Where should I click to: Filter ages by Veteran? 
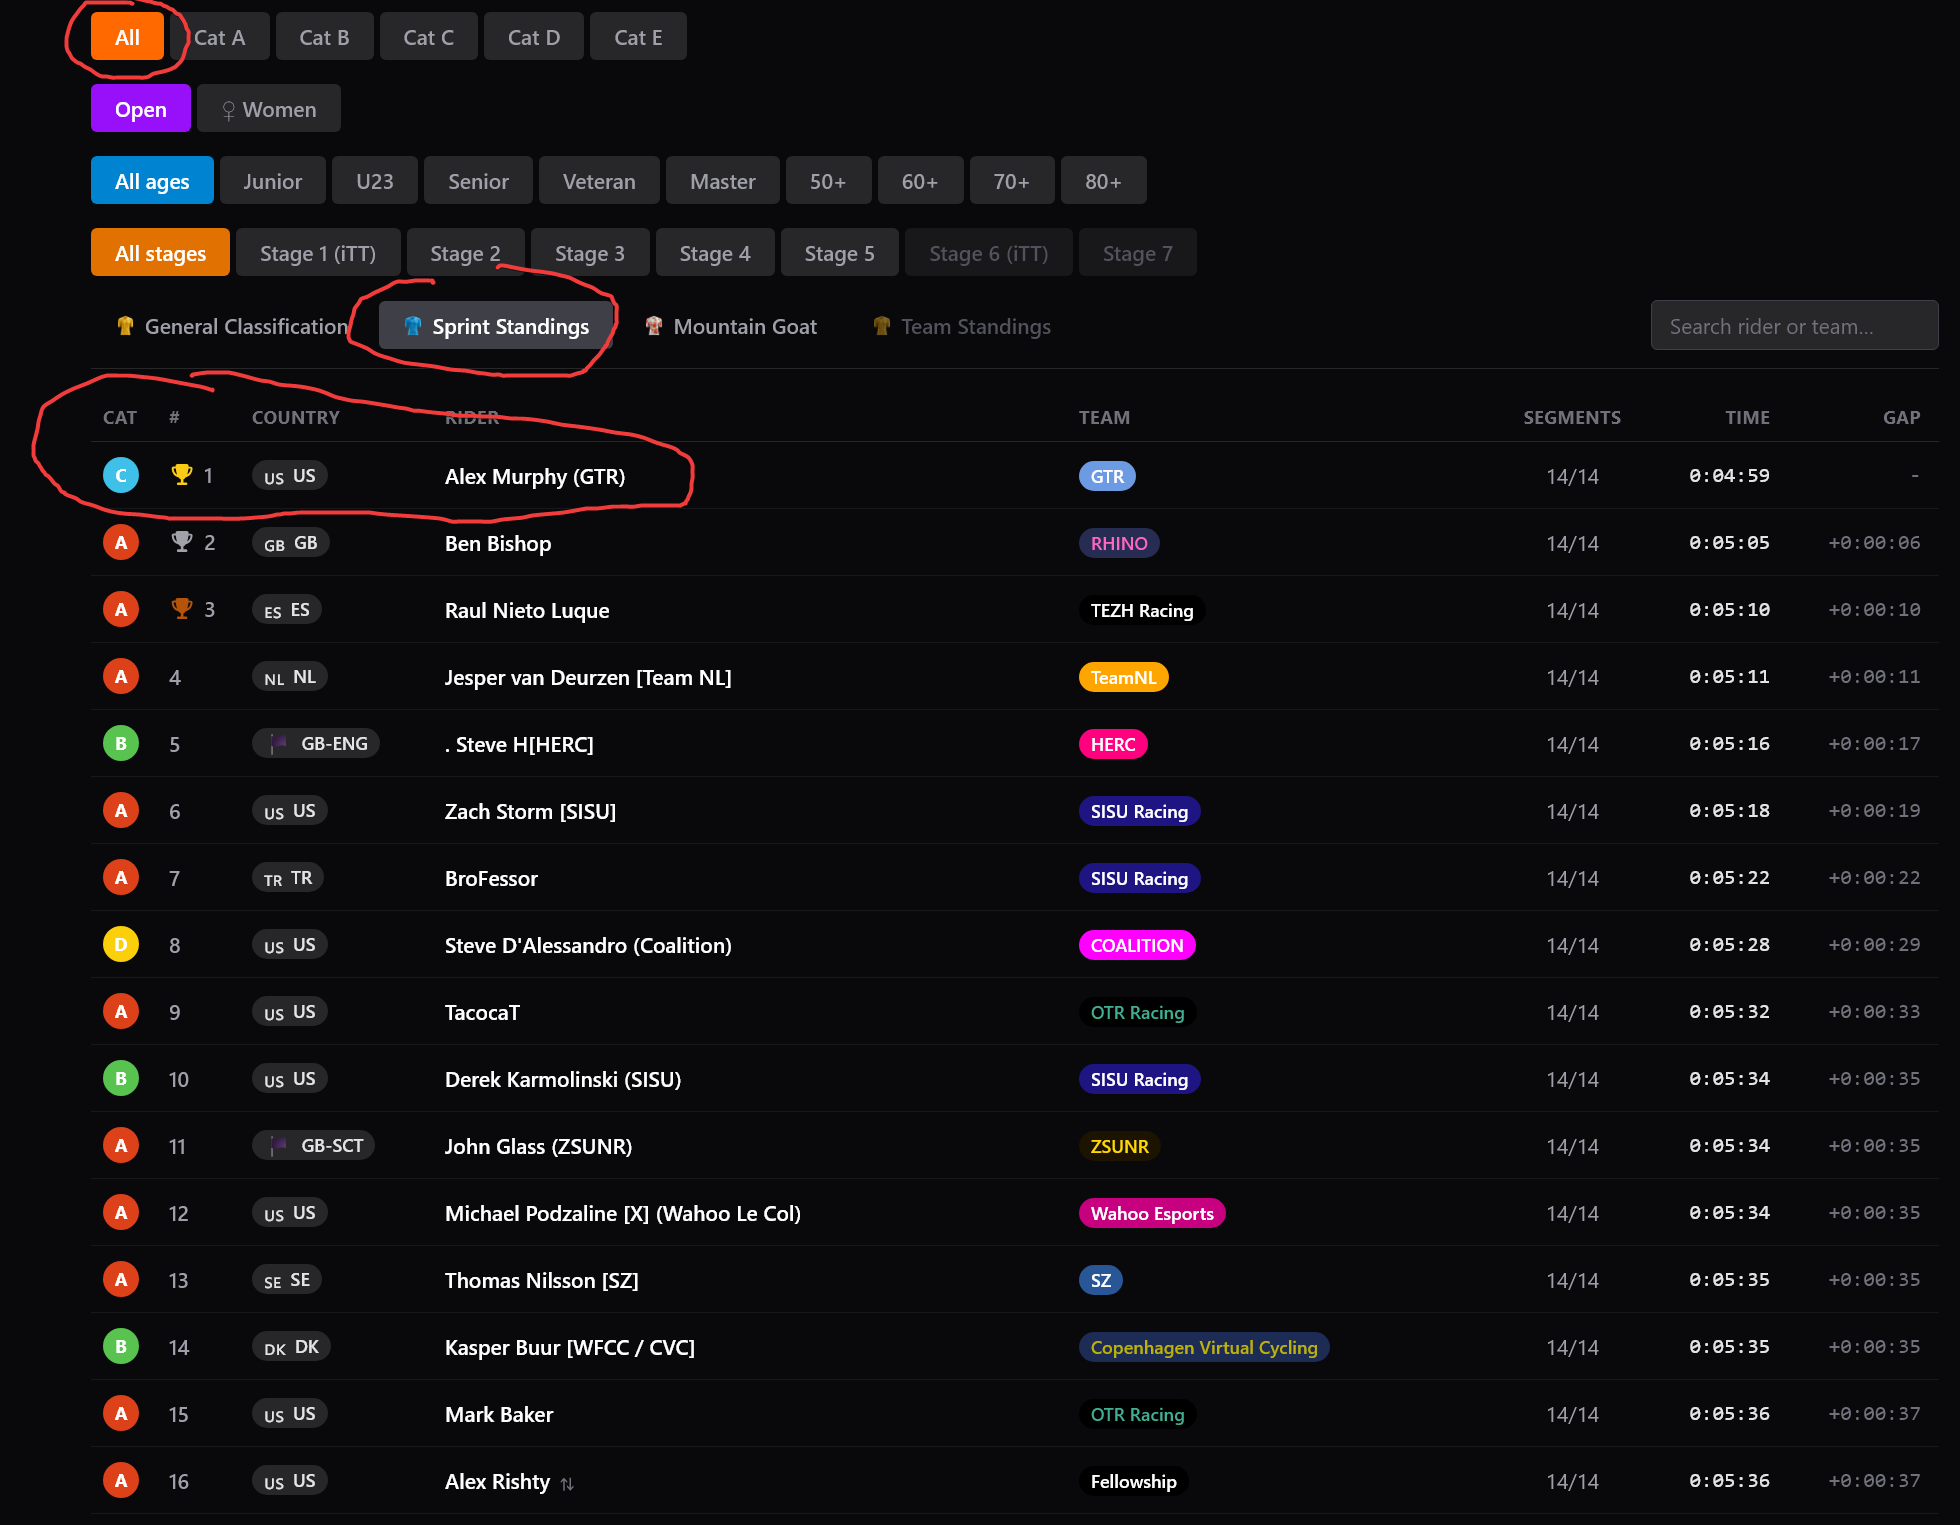coord(599,181)
